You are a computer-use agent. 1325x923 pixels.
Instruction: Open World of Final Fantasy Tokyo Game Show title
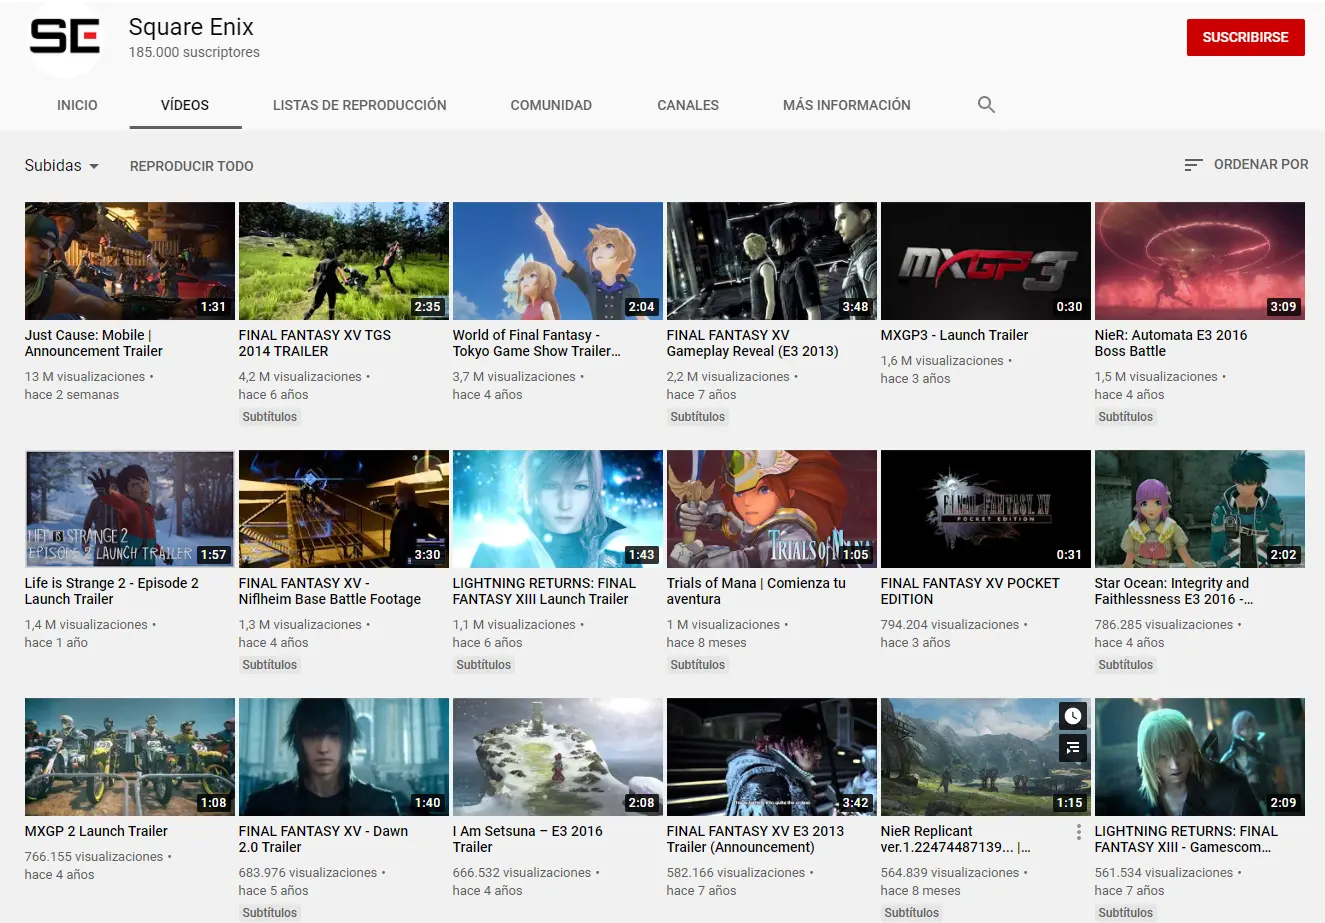click(537, 343)
